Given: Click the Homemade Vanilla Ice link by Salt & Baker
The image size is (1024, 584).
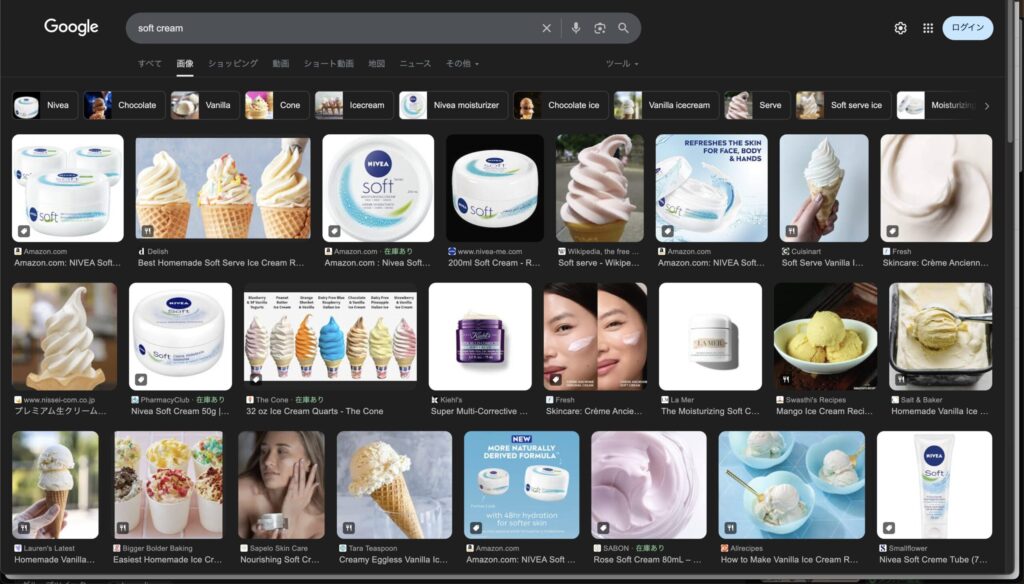Looking at the screenshot, I should [940, 411].
